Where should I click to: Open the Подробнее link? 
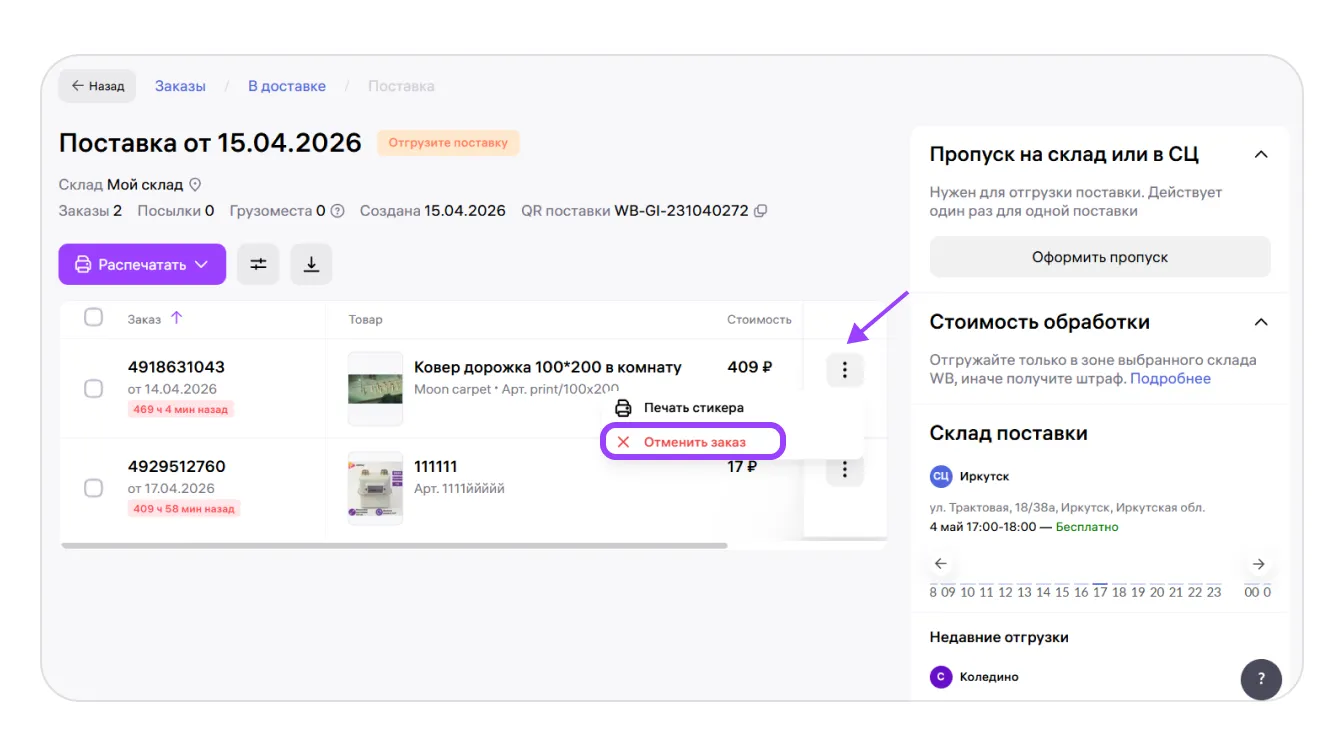click(1170, 379)
